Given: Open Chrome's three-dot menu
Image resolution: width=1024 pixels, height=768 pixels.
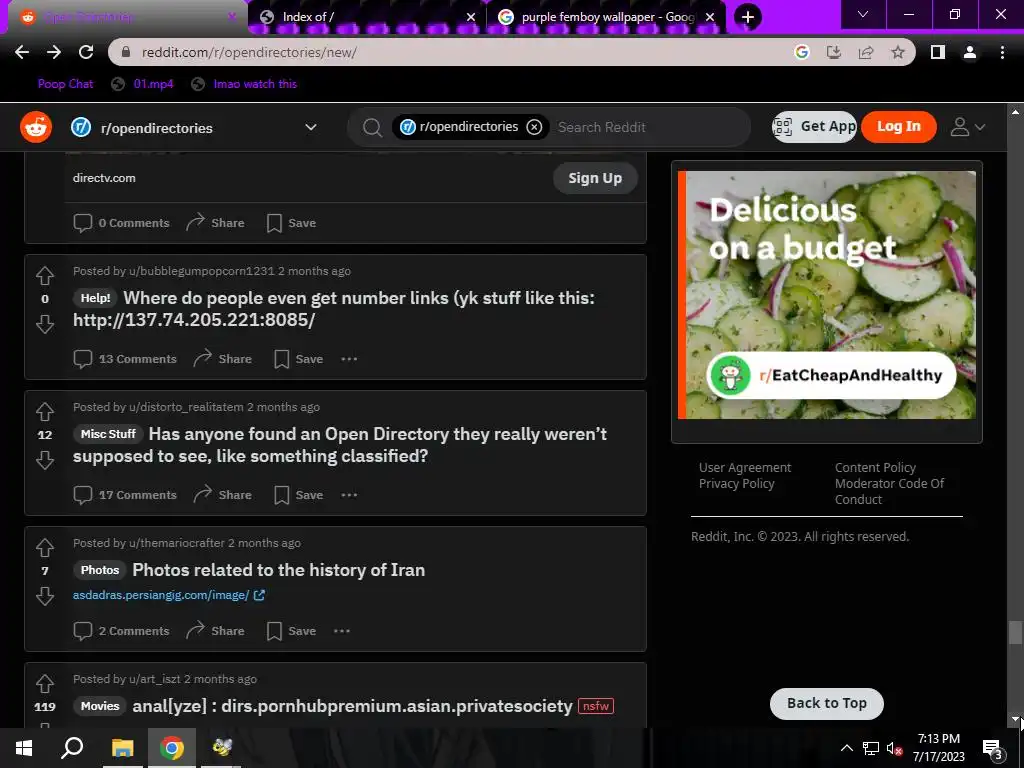Looking at the screenshot, I should [1002, 52].
